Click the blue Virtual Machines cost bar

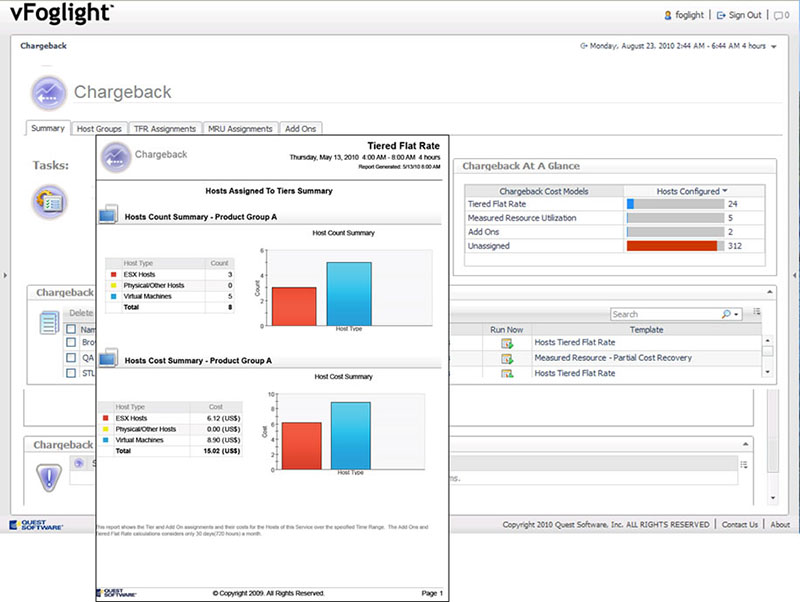[351, 436]
